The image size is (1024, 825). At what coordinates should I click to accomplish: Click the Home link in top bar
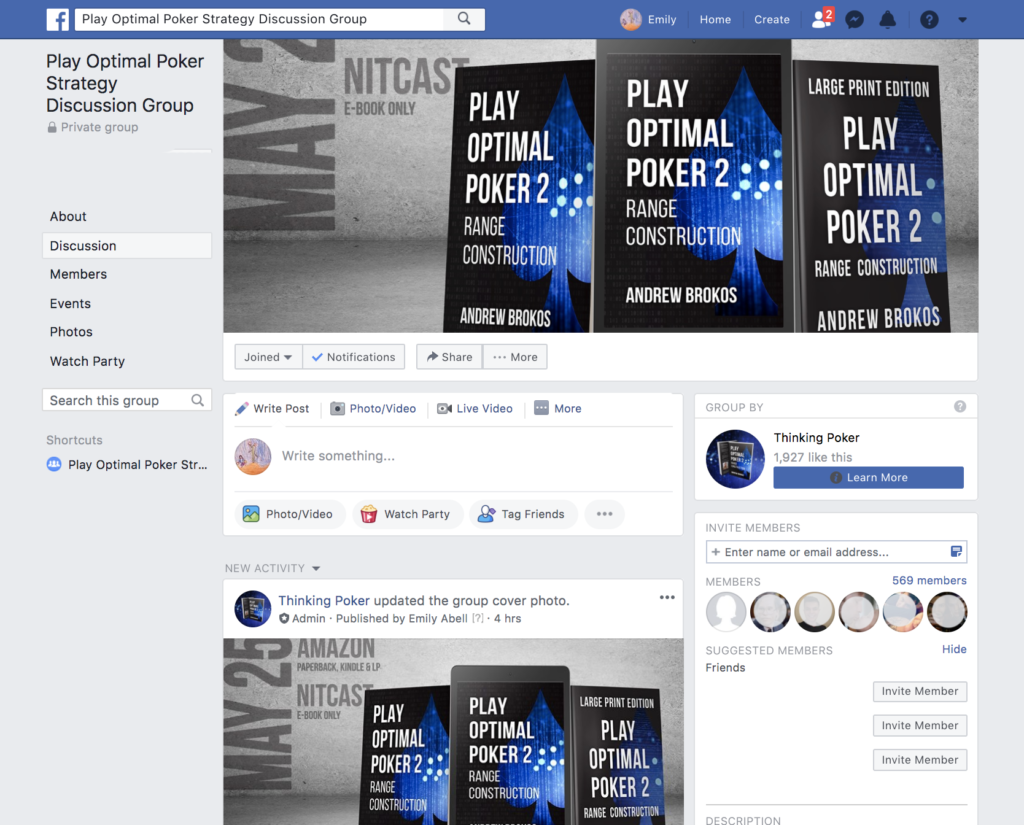click(x=715, y=20)
